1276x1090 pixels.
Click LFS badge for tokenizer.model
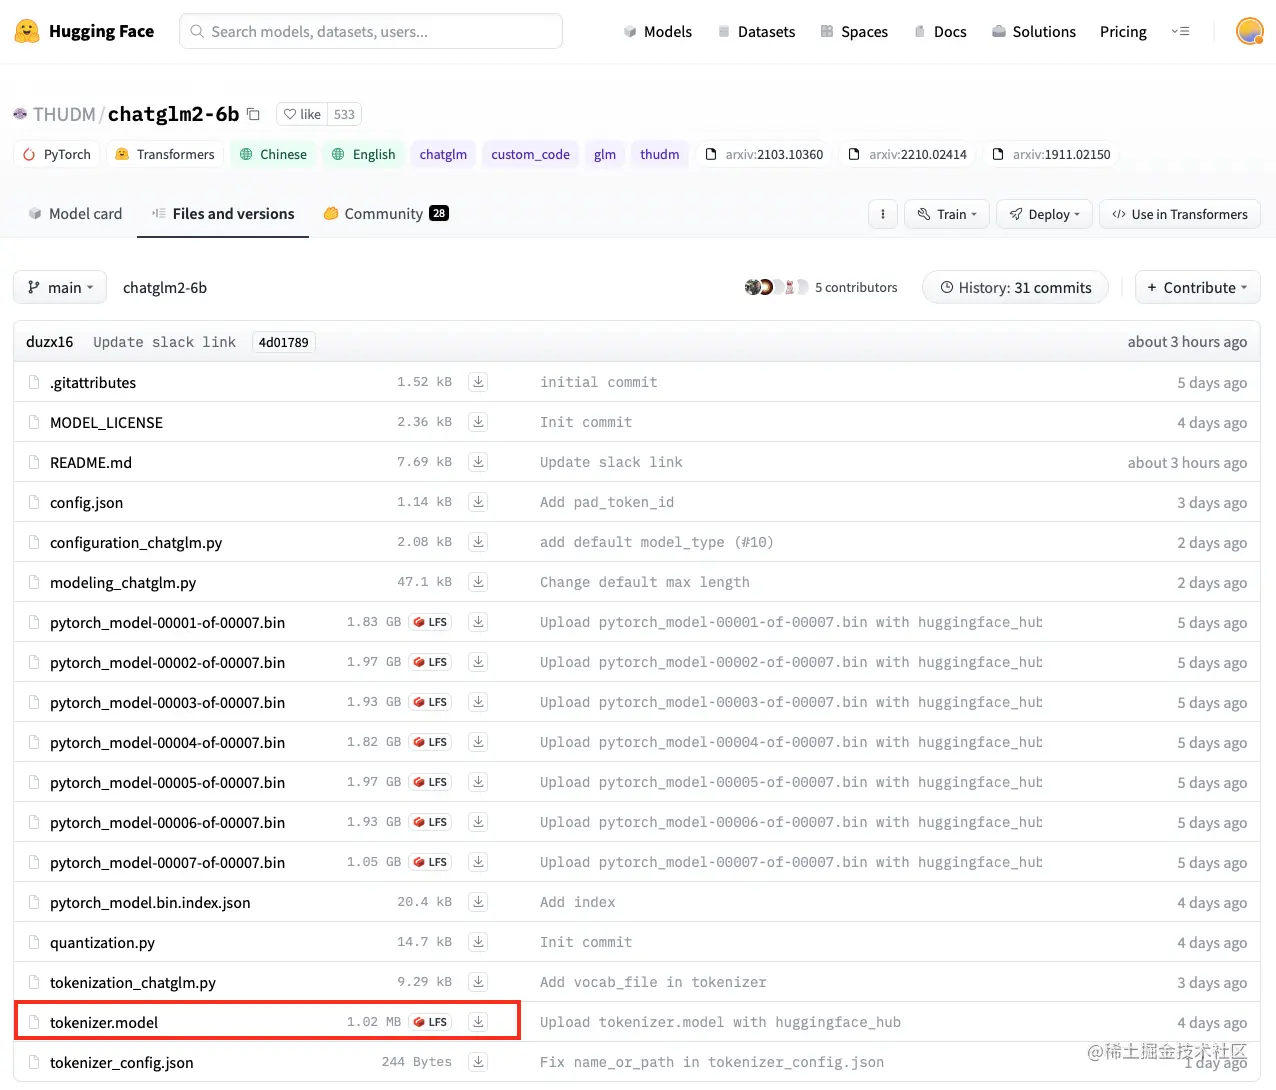pyautogui.click(x=430, y=1022)
